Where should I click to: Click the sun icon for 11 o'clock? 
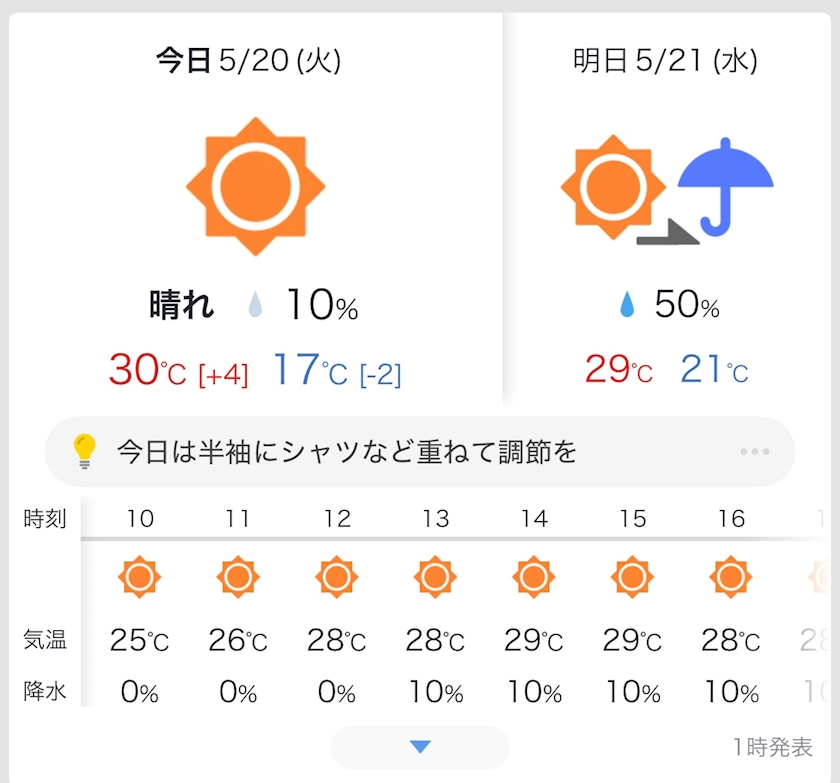coord(238,577)
